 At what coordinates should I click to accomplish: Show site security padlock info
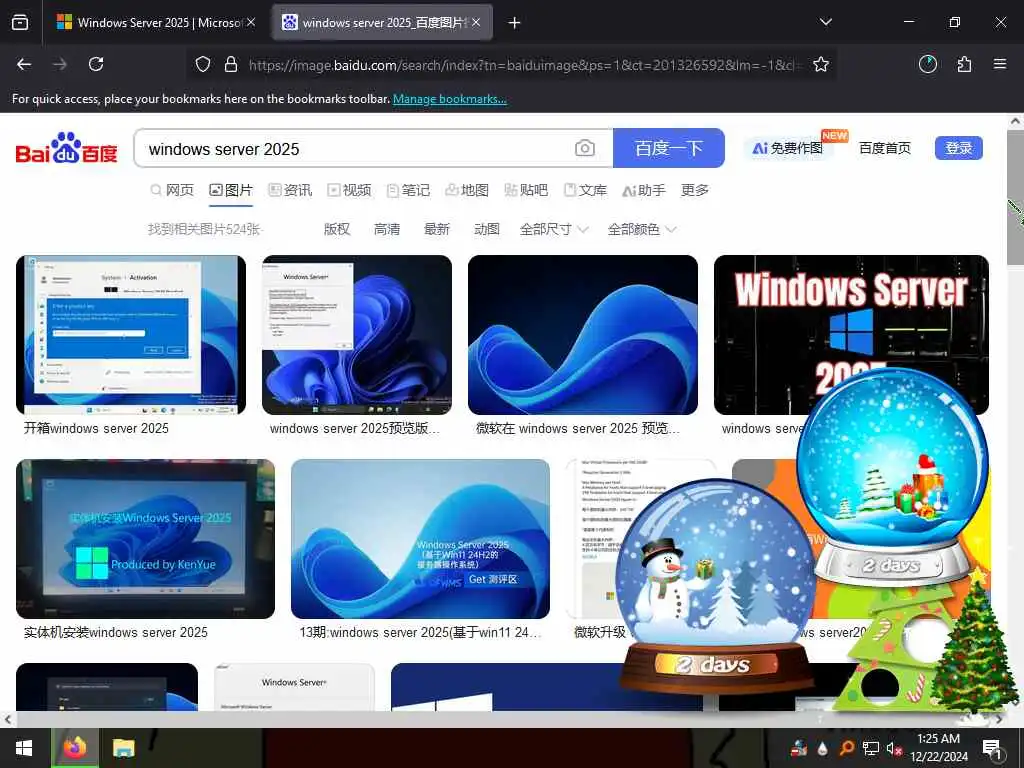tap(231, 65)
